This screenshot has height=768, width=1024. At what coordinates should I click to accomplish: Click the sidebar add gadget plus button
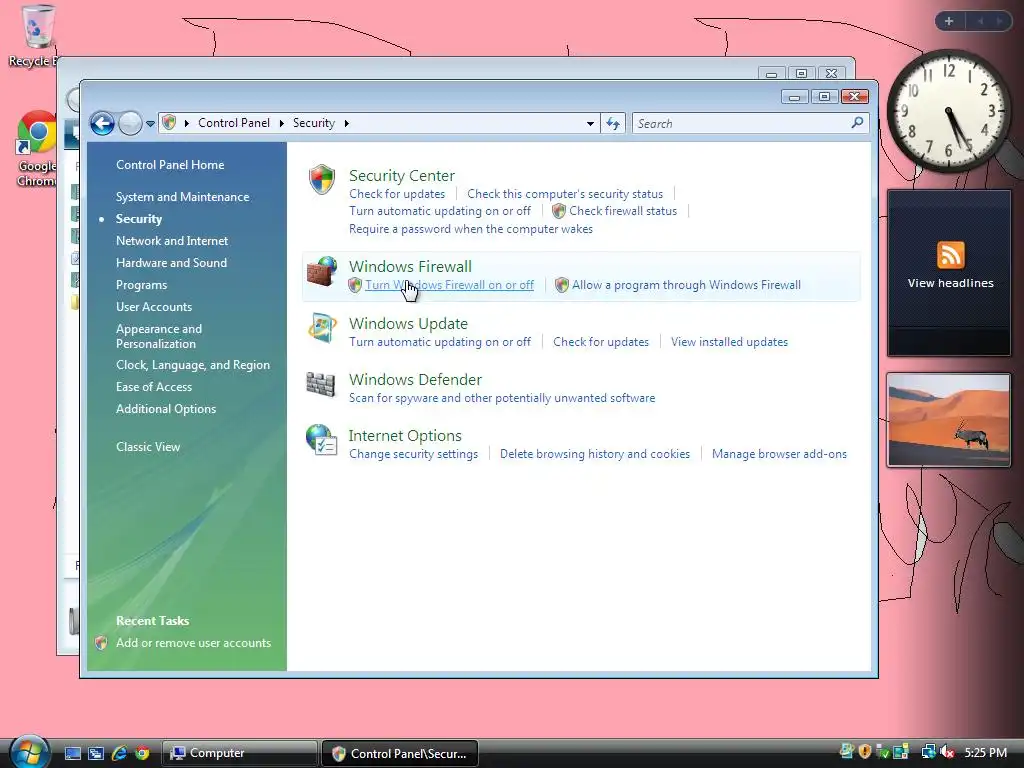[x=949, y=21]
